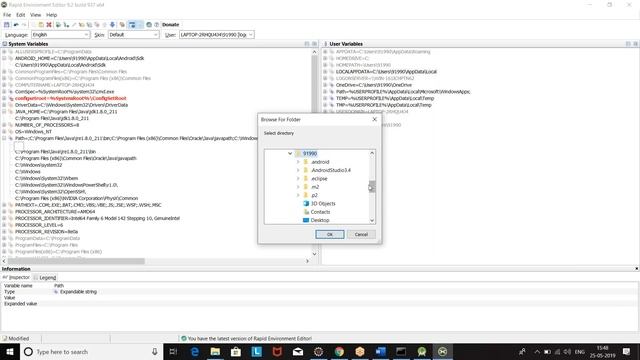This screenshot has height=360, width=640.
Task: Open File Explorer from taskbar
Action: 215,352
